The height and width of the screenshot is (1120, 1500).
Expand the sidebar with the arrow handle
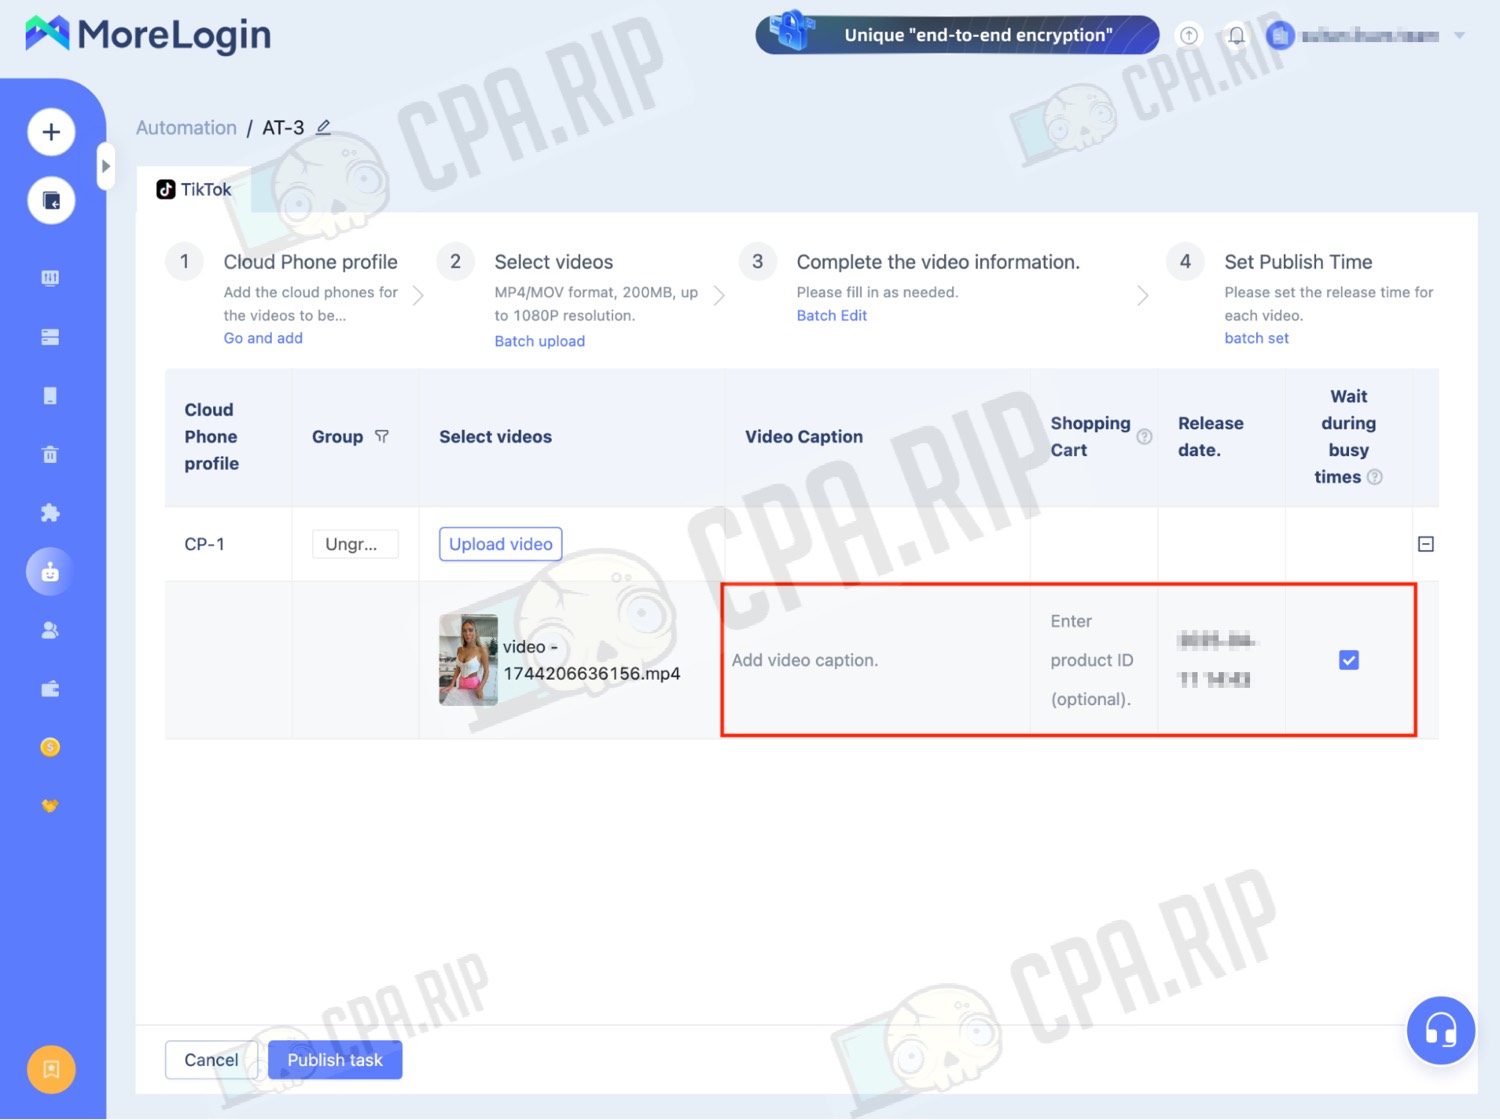pyautogui.click(x=105, y=166)
